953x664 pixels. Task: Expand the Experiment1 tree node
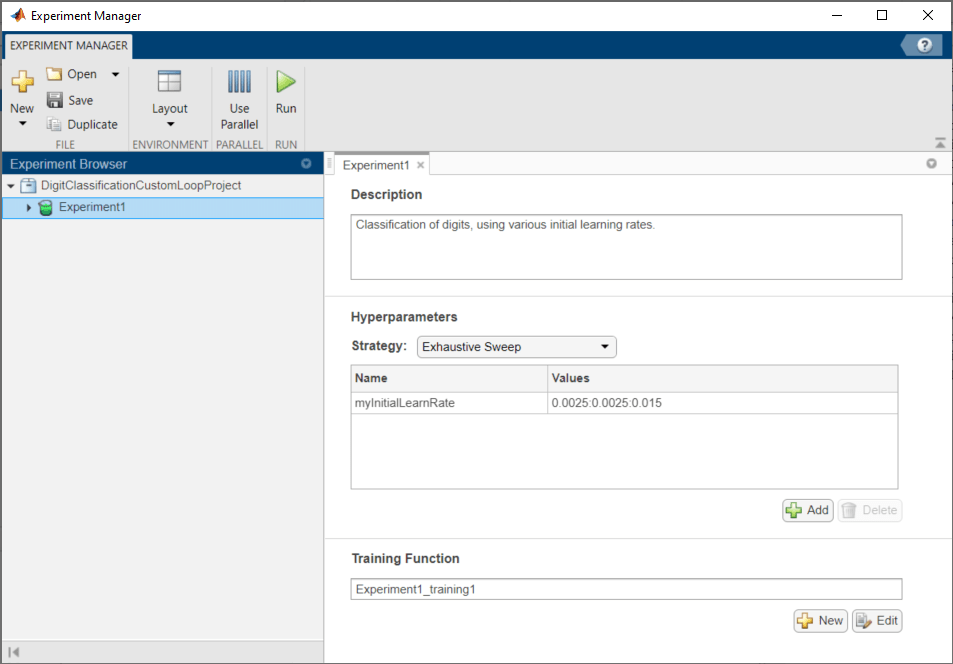tap(28, 207)
